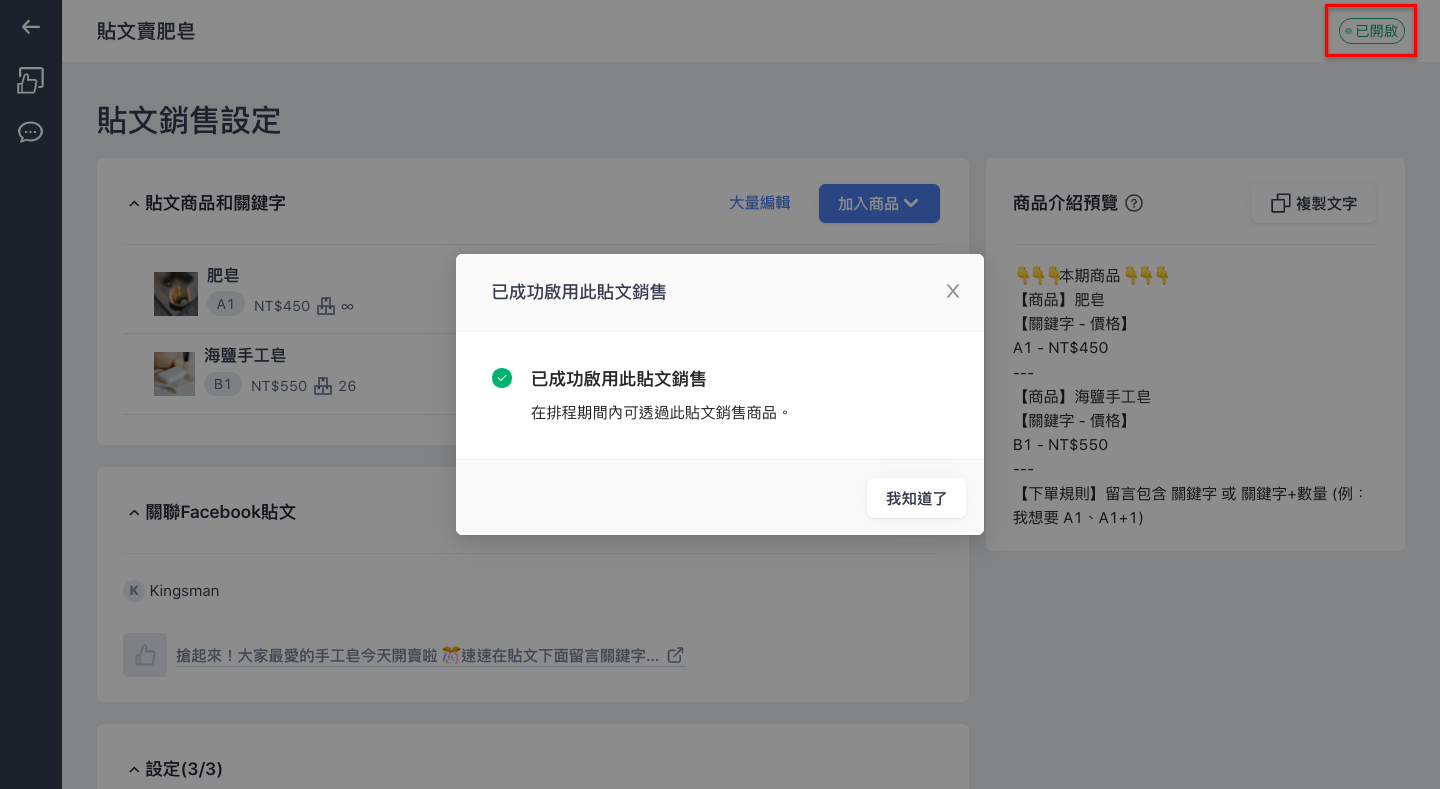Viewport: 1440px width, 789px height.
Task: Open the chat messages sidebar icon
Action: pos(31,132)
